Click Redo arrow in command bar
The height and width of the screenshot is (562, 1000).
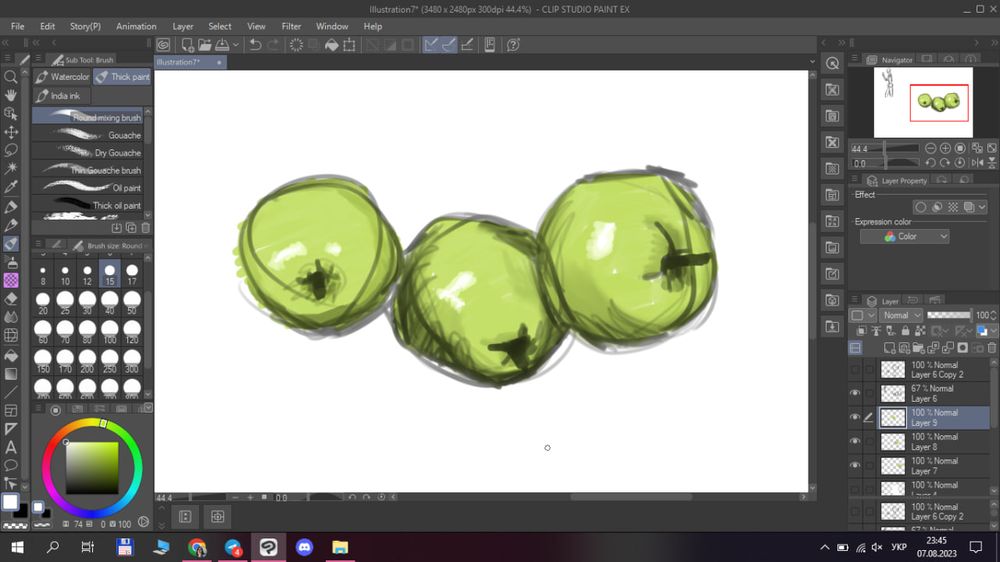tap(273, 45)
